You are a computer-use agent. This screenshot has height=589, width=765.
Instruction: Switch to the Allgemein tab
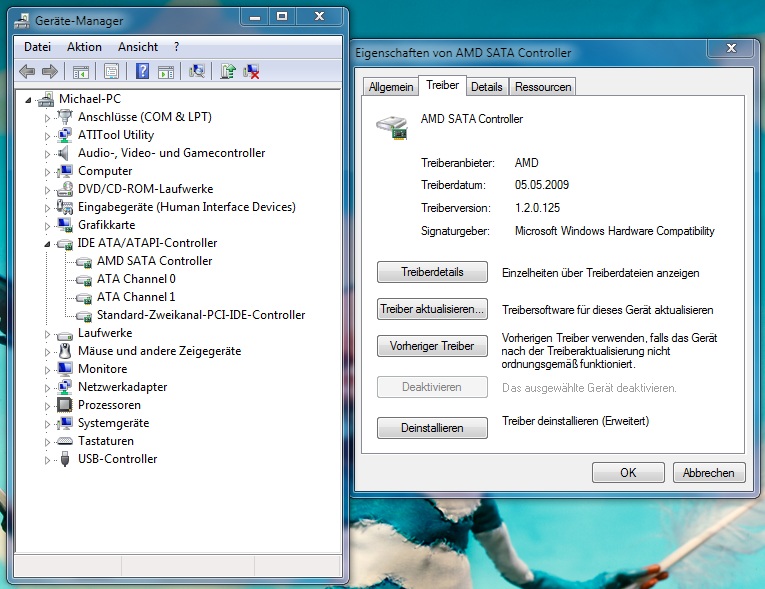(x=391, y=87)
